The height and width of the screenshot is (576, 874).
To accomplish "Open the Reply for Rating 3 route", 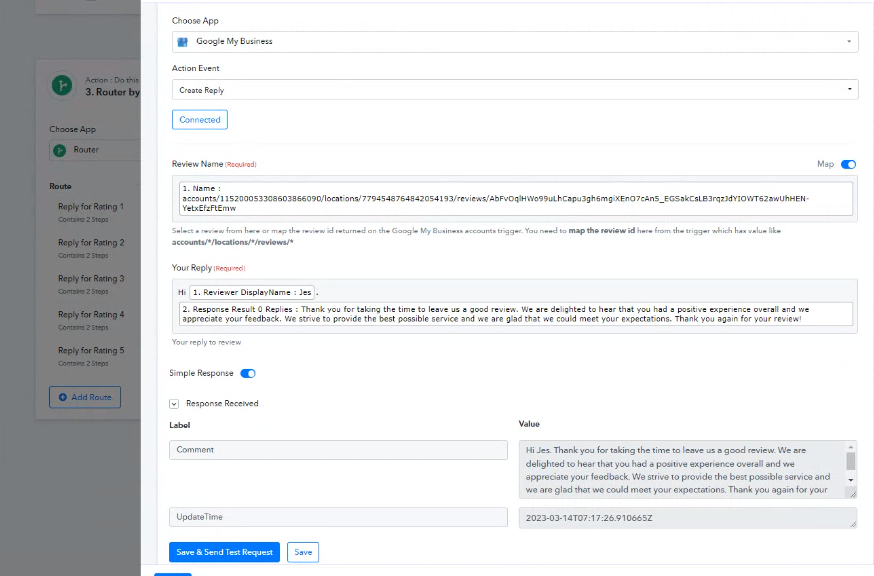I will [x=91, y=284].
